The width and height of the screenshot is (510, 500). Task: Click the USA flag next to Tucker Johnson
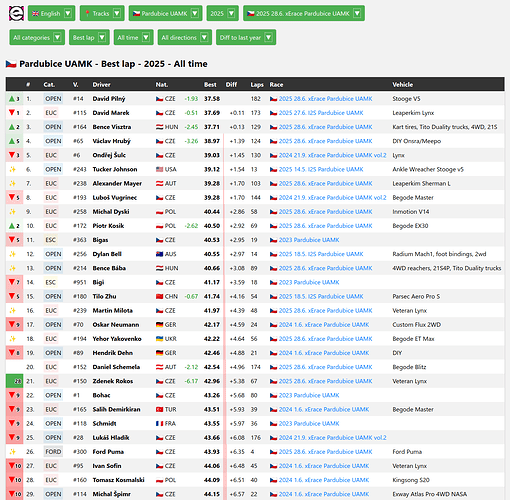[x=160, y=169]
